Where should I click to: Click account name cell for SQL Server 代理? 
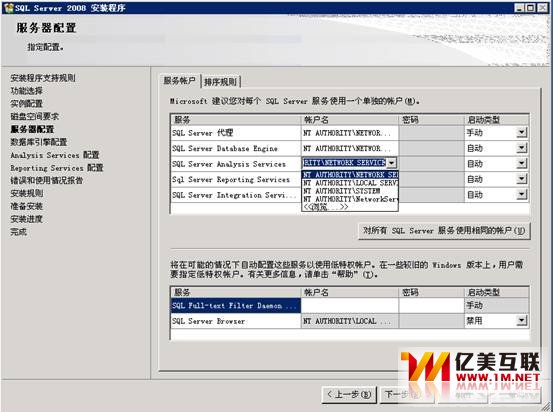350,133
